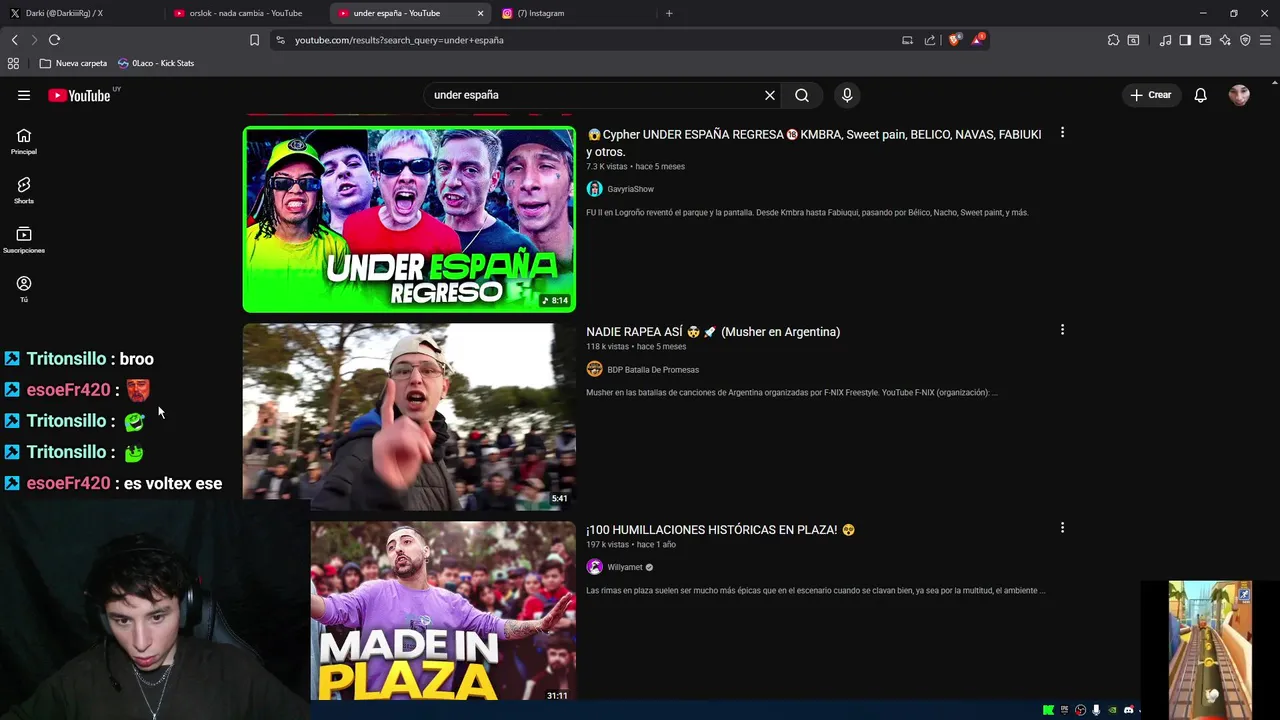Click the magnifier search button
Viewport: 1280px width, 720px height.
coord(802,95)
